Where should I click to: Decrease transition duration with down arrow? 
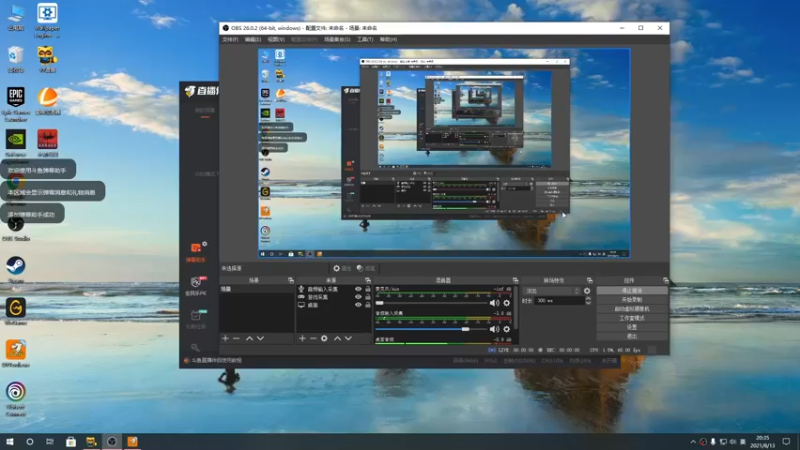588,303
